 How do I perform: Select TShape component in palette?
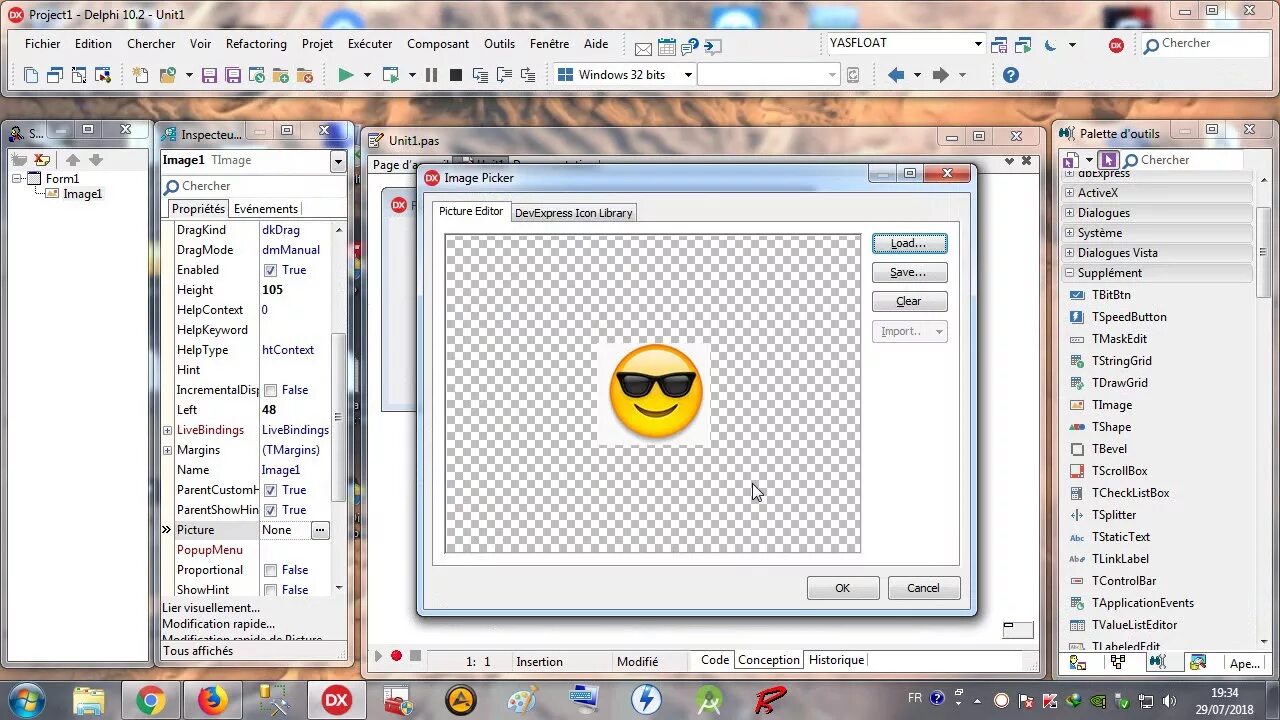click(x=1111, y=427)
